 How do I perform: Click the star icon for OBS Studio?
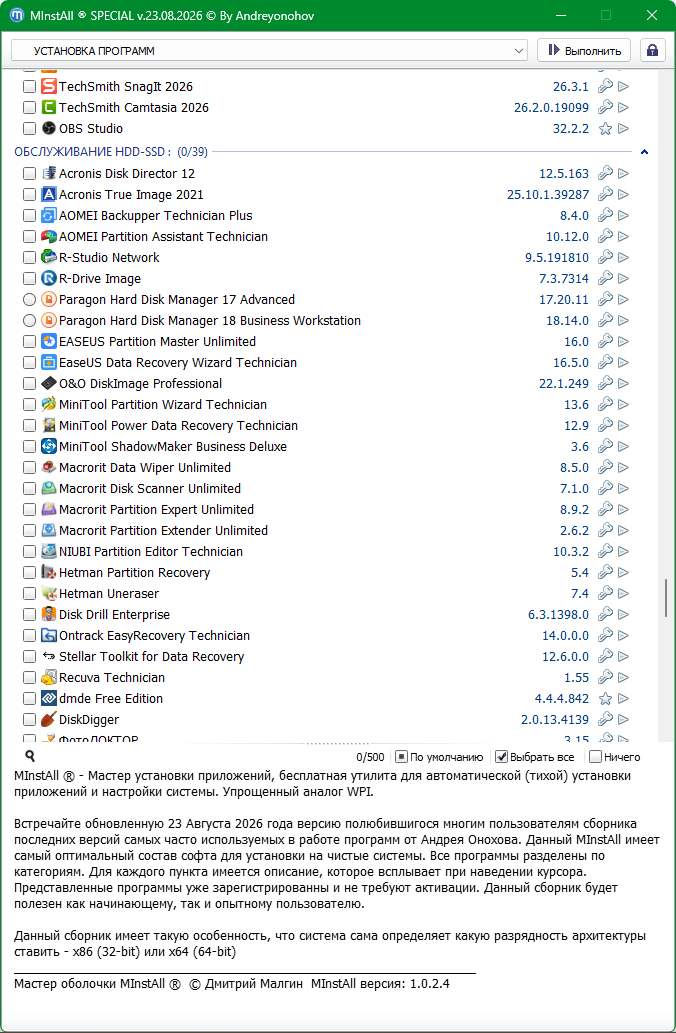605,128
